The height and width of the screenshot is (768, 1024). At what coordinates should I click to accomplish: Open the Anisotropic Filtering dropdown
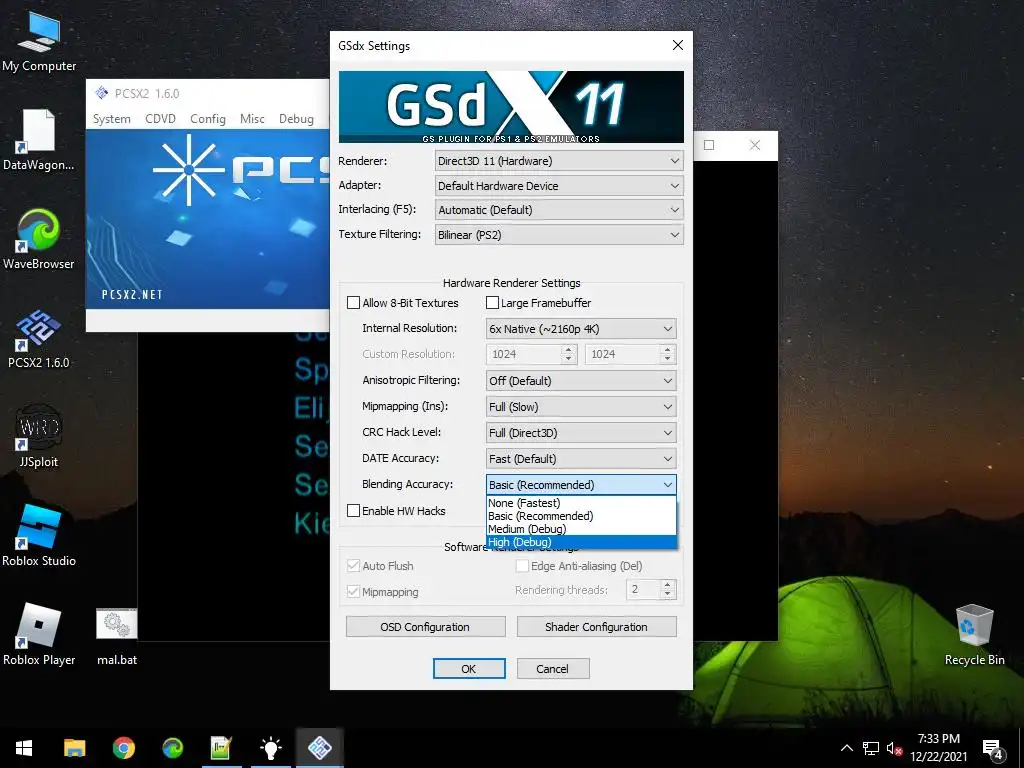coord(581,381)
